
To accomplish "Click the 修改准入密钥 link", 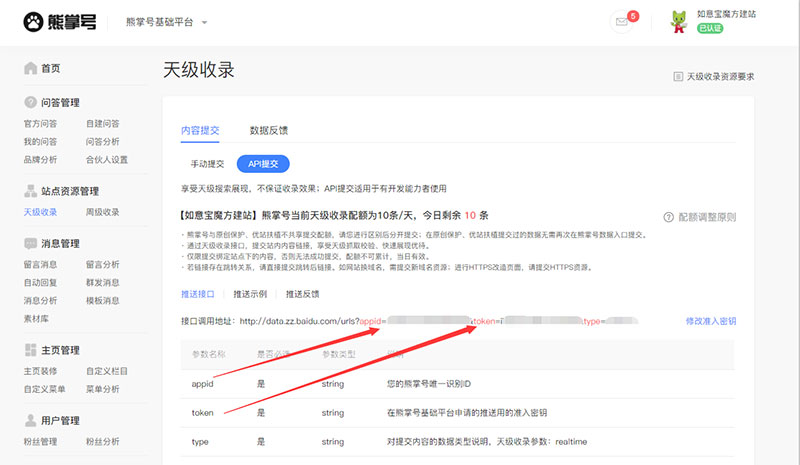I will tap(710, 321).
